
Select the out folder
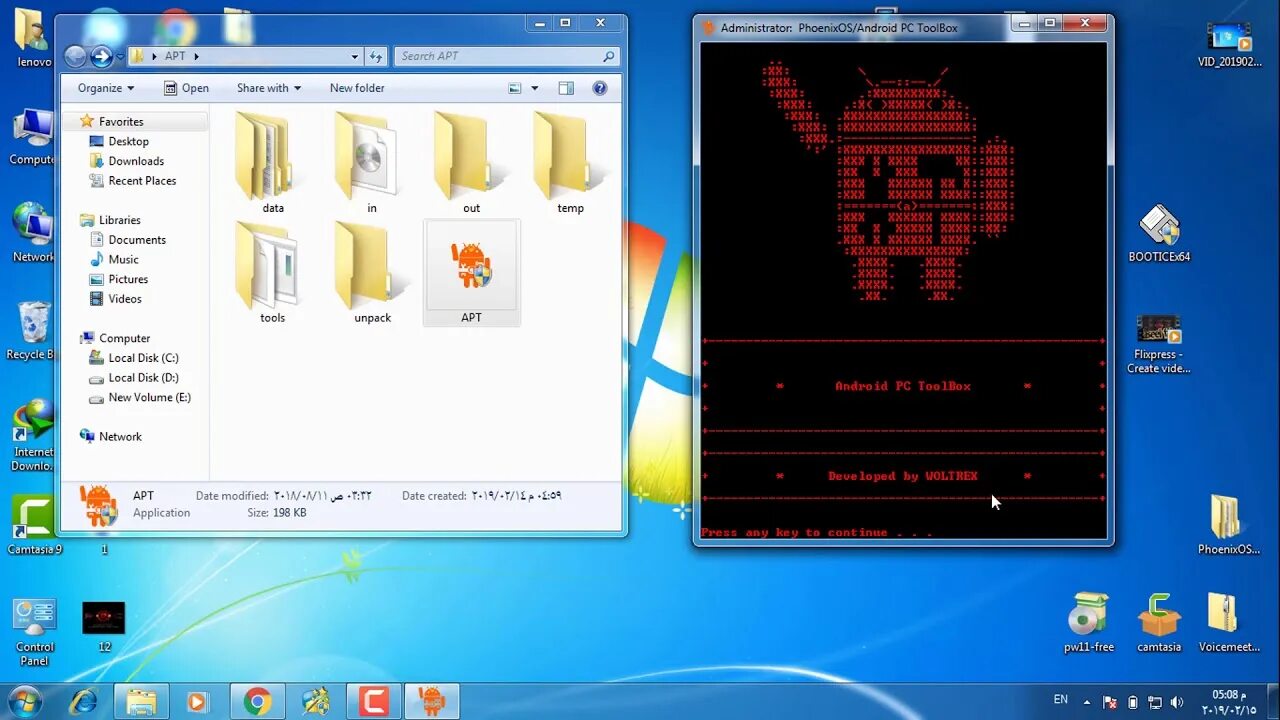click(x=471, y=162)
